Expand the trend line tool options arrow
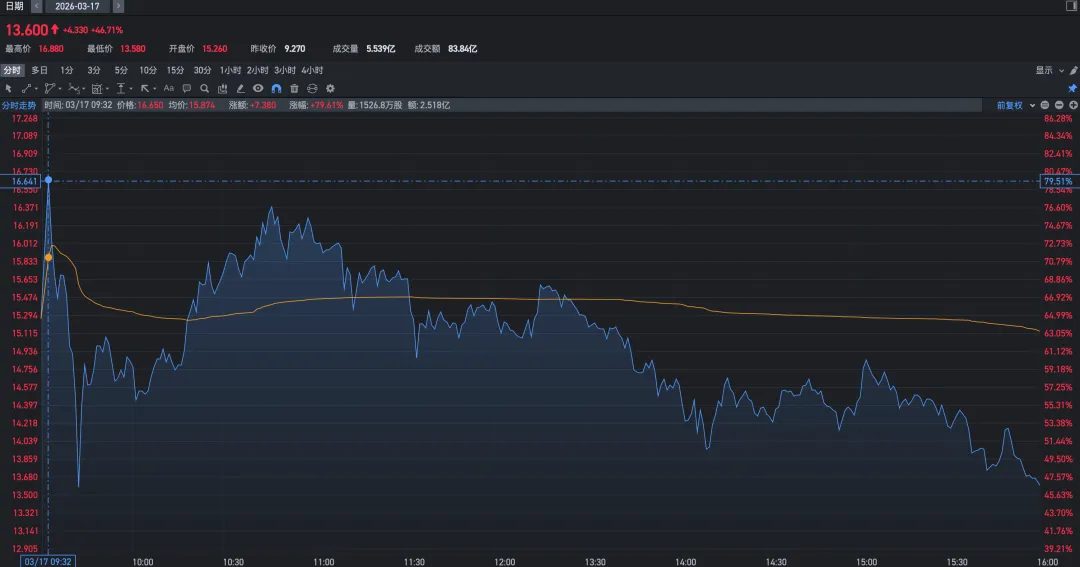Image resolution: width=1080 pixels, height=567 pixels. pos(38,88)
